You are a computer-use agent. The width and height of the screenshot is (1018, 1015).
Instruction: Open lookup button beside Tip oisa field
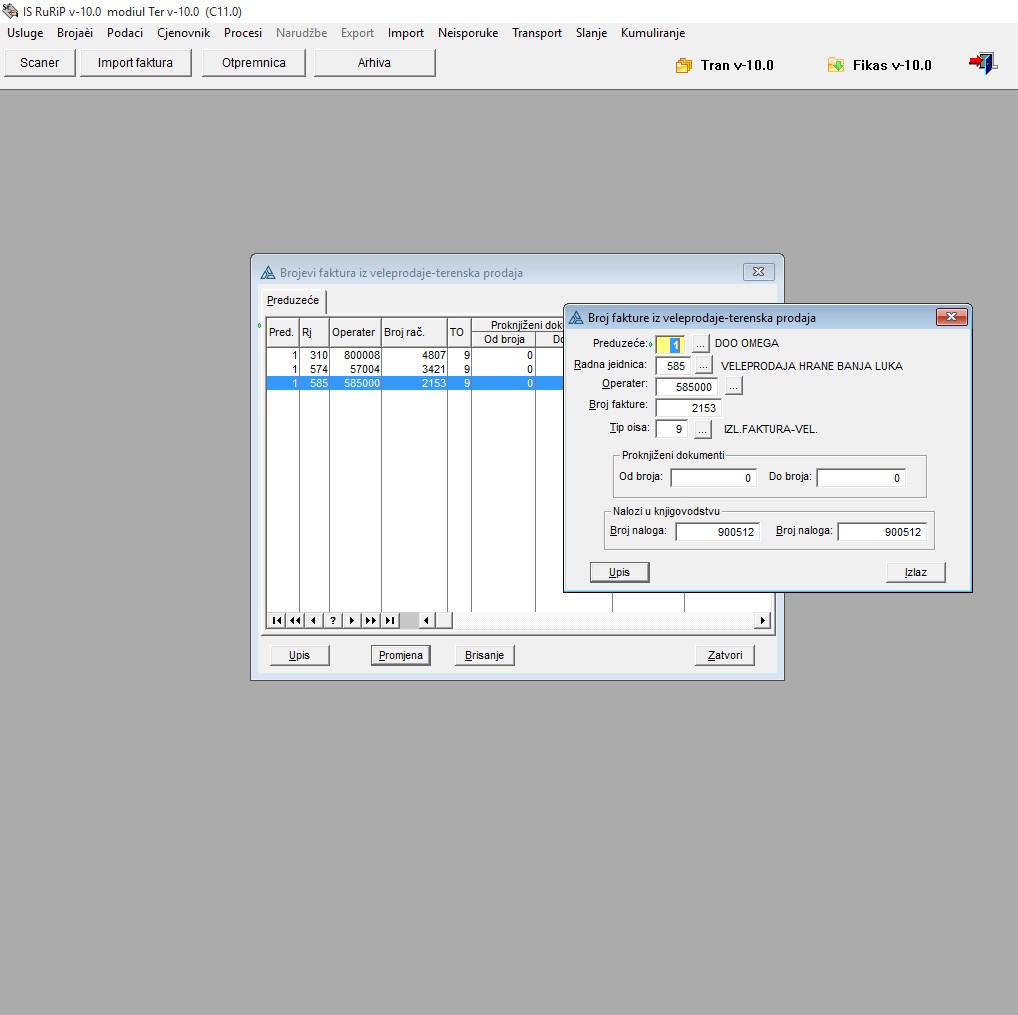click(702, 429)
